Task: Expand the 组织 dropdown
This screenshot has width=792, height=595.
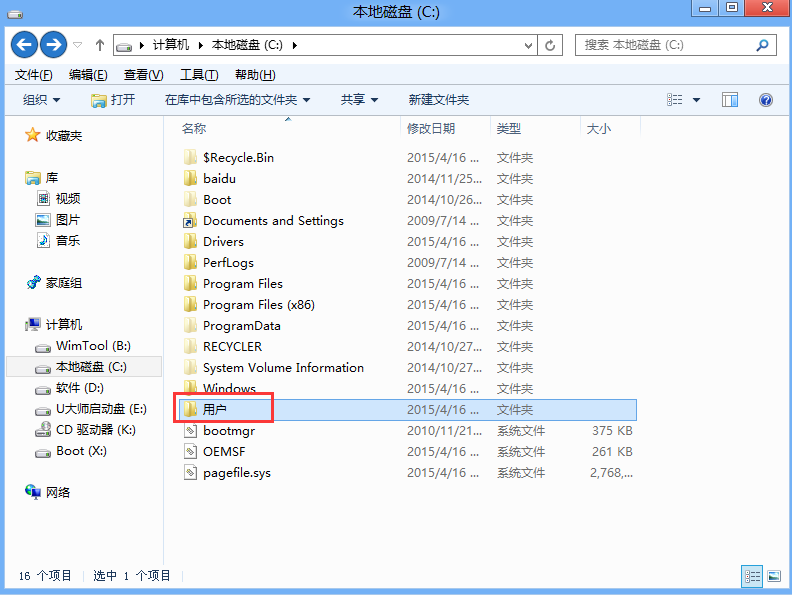Action: tap(41, 100)
